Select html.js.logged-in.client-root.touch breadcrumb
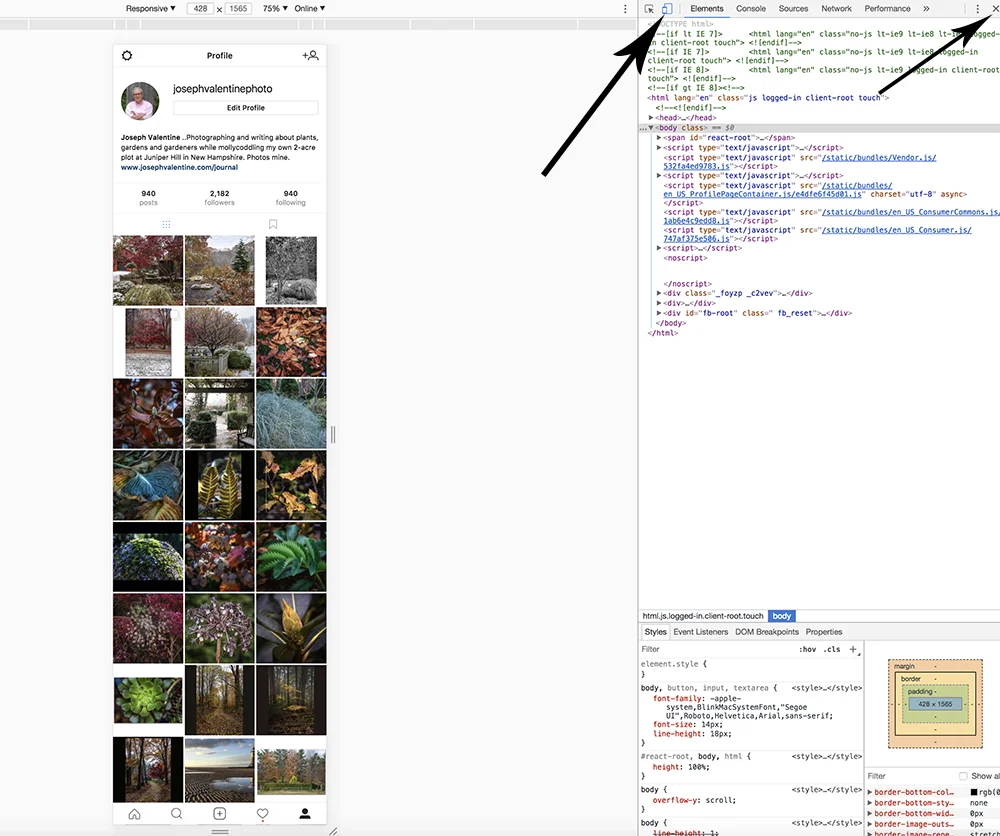The height and width of the screenshot is (836, 1000). 703,616
